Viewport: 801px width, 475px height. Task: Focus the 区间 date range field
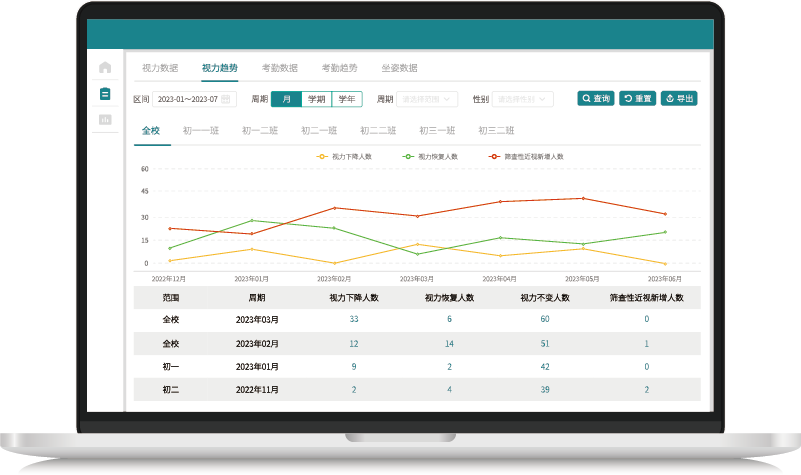coord(194,99)
